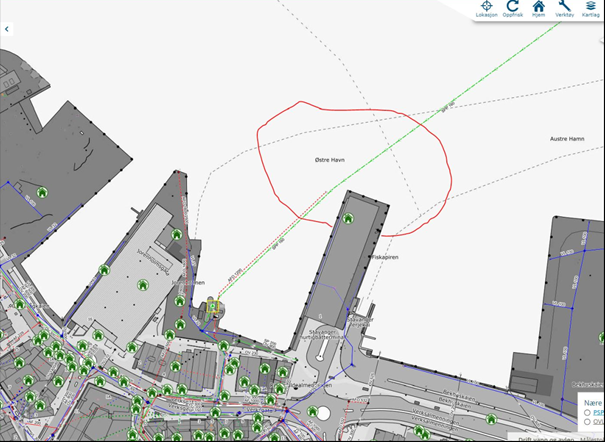Click the Austre Hamn map label
The image size is (605, 442).
tap(568, 140)
